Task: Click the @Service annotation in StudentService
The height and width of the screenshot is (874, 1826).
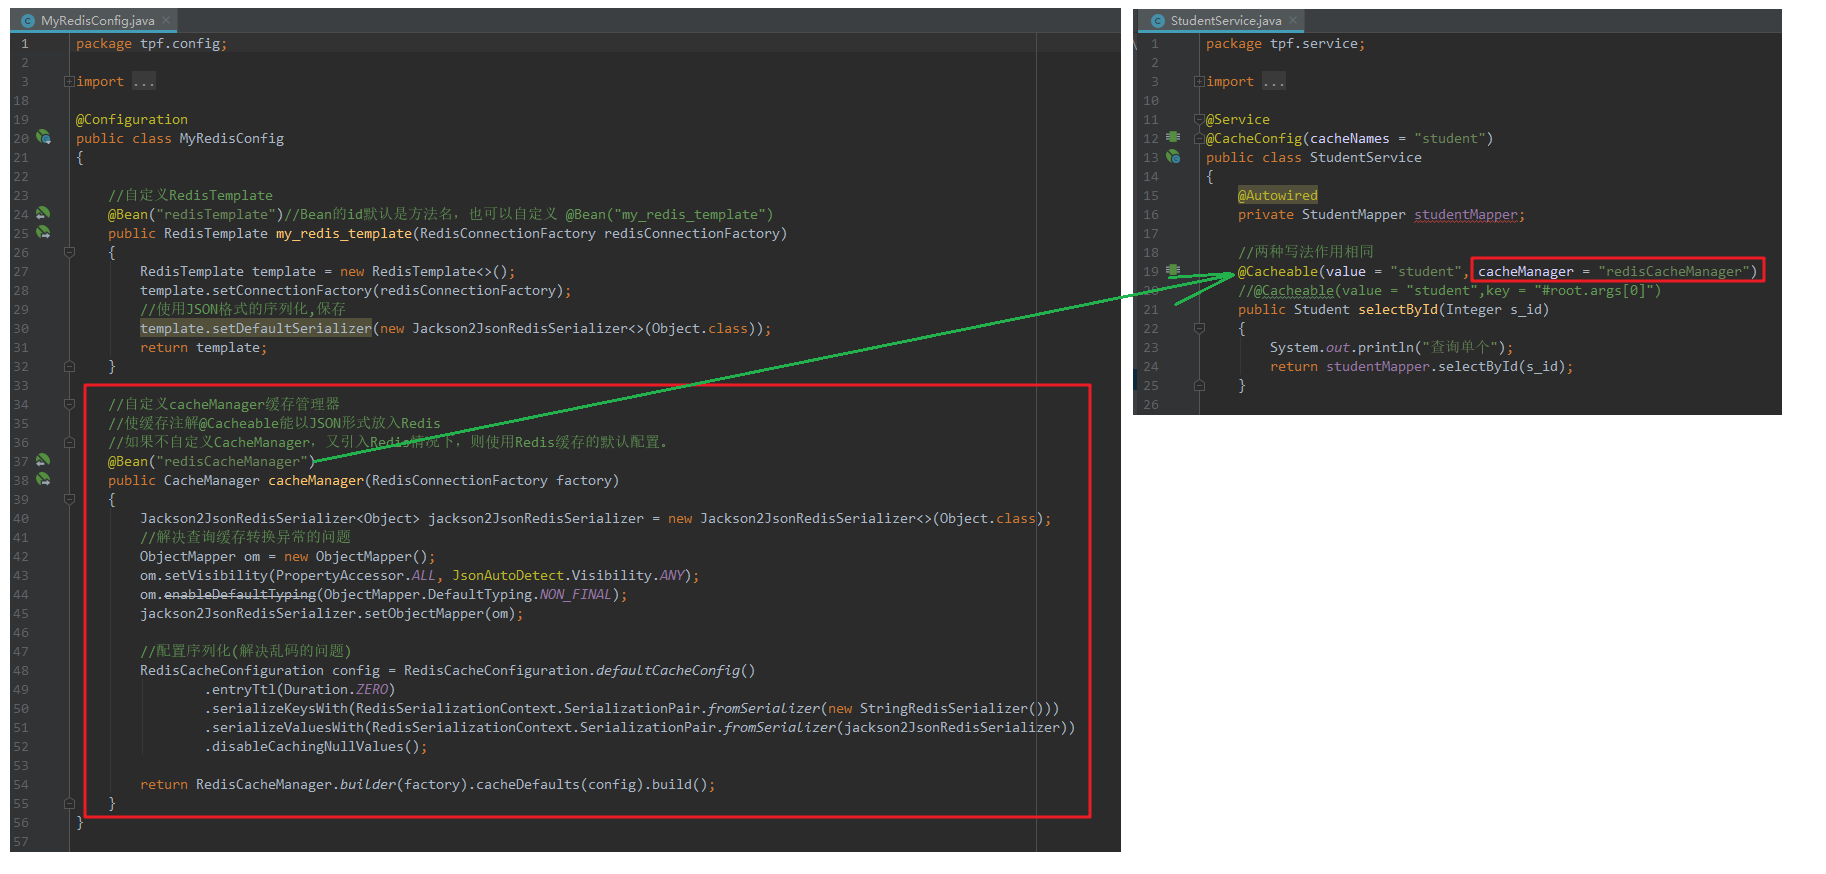Action: coord(1238,119)
